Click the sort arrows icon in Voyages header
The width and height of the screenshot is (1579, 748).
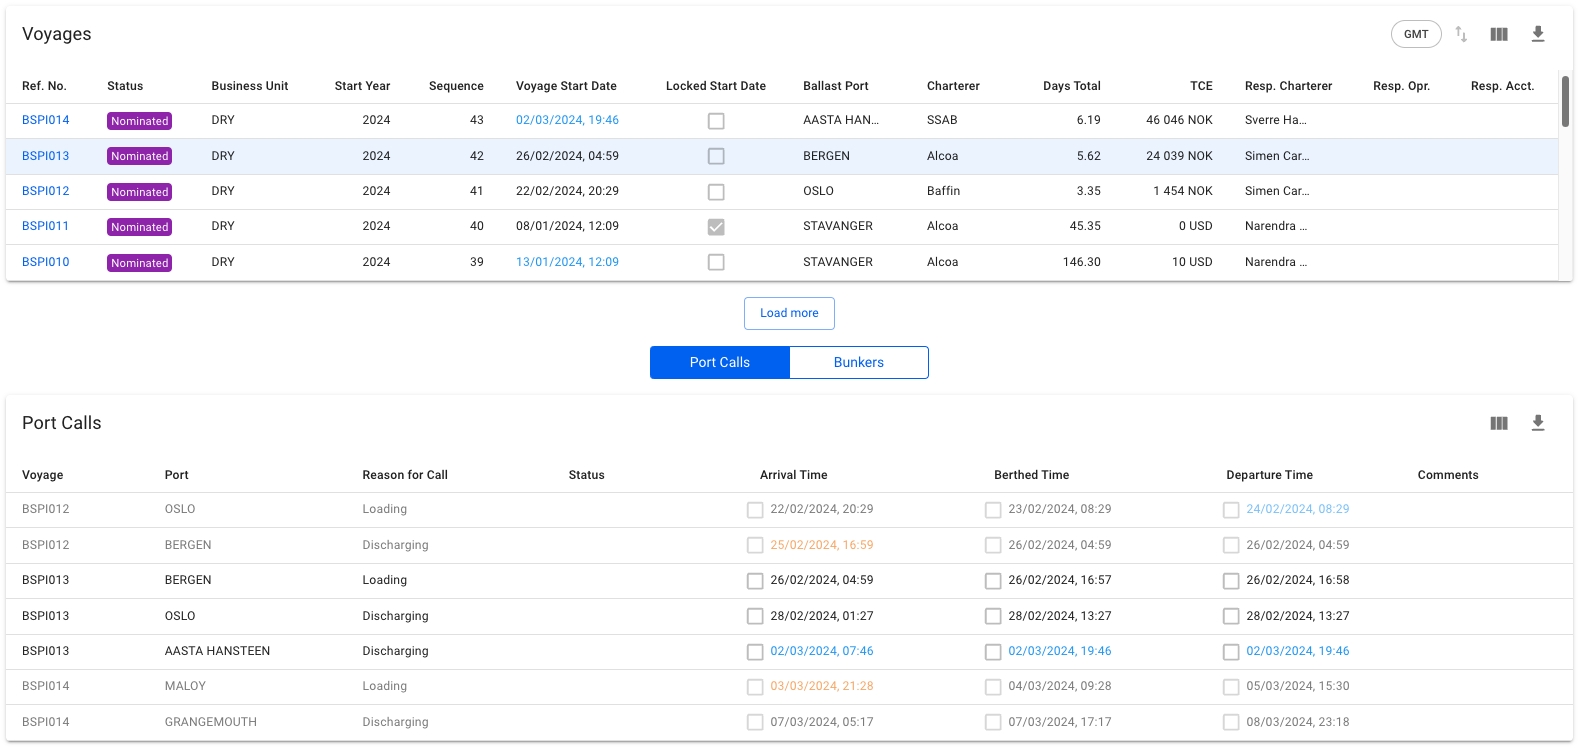pyautogui.click(x=1461, y=34)
